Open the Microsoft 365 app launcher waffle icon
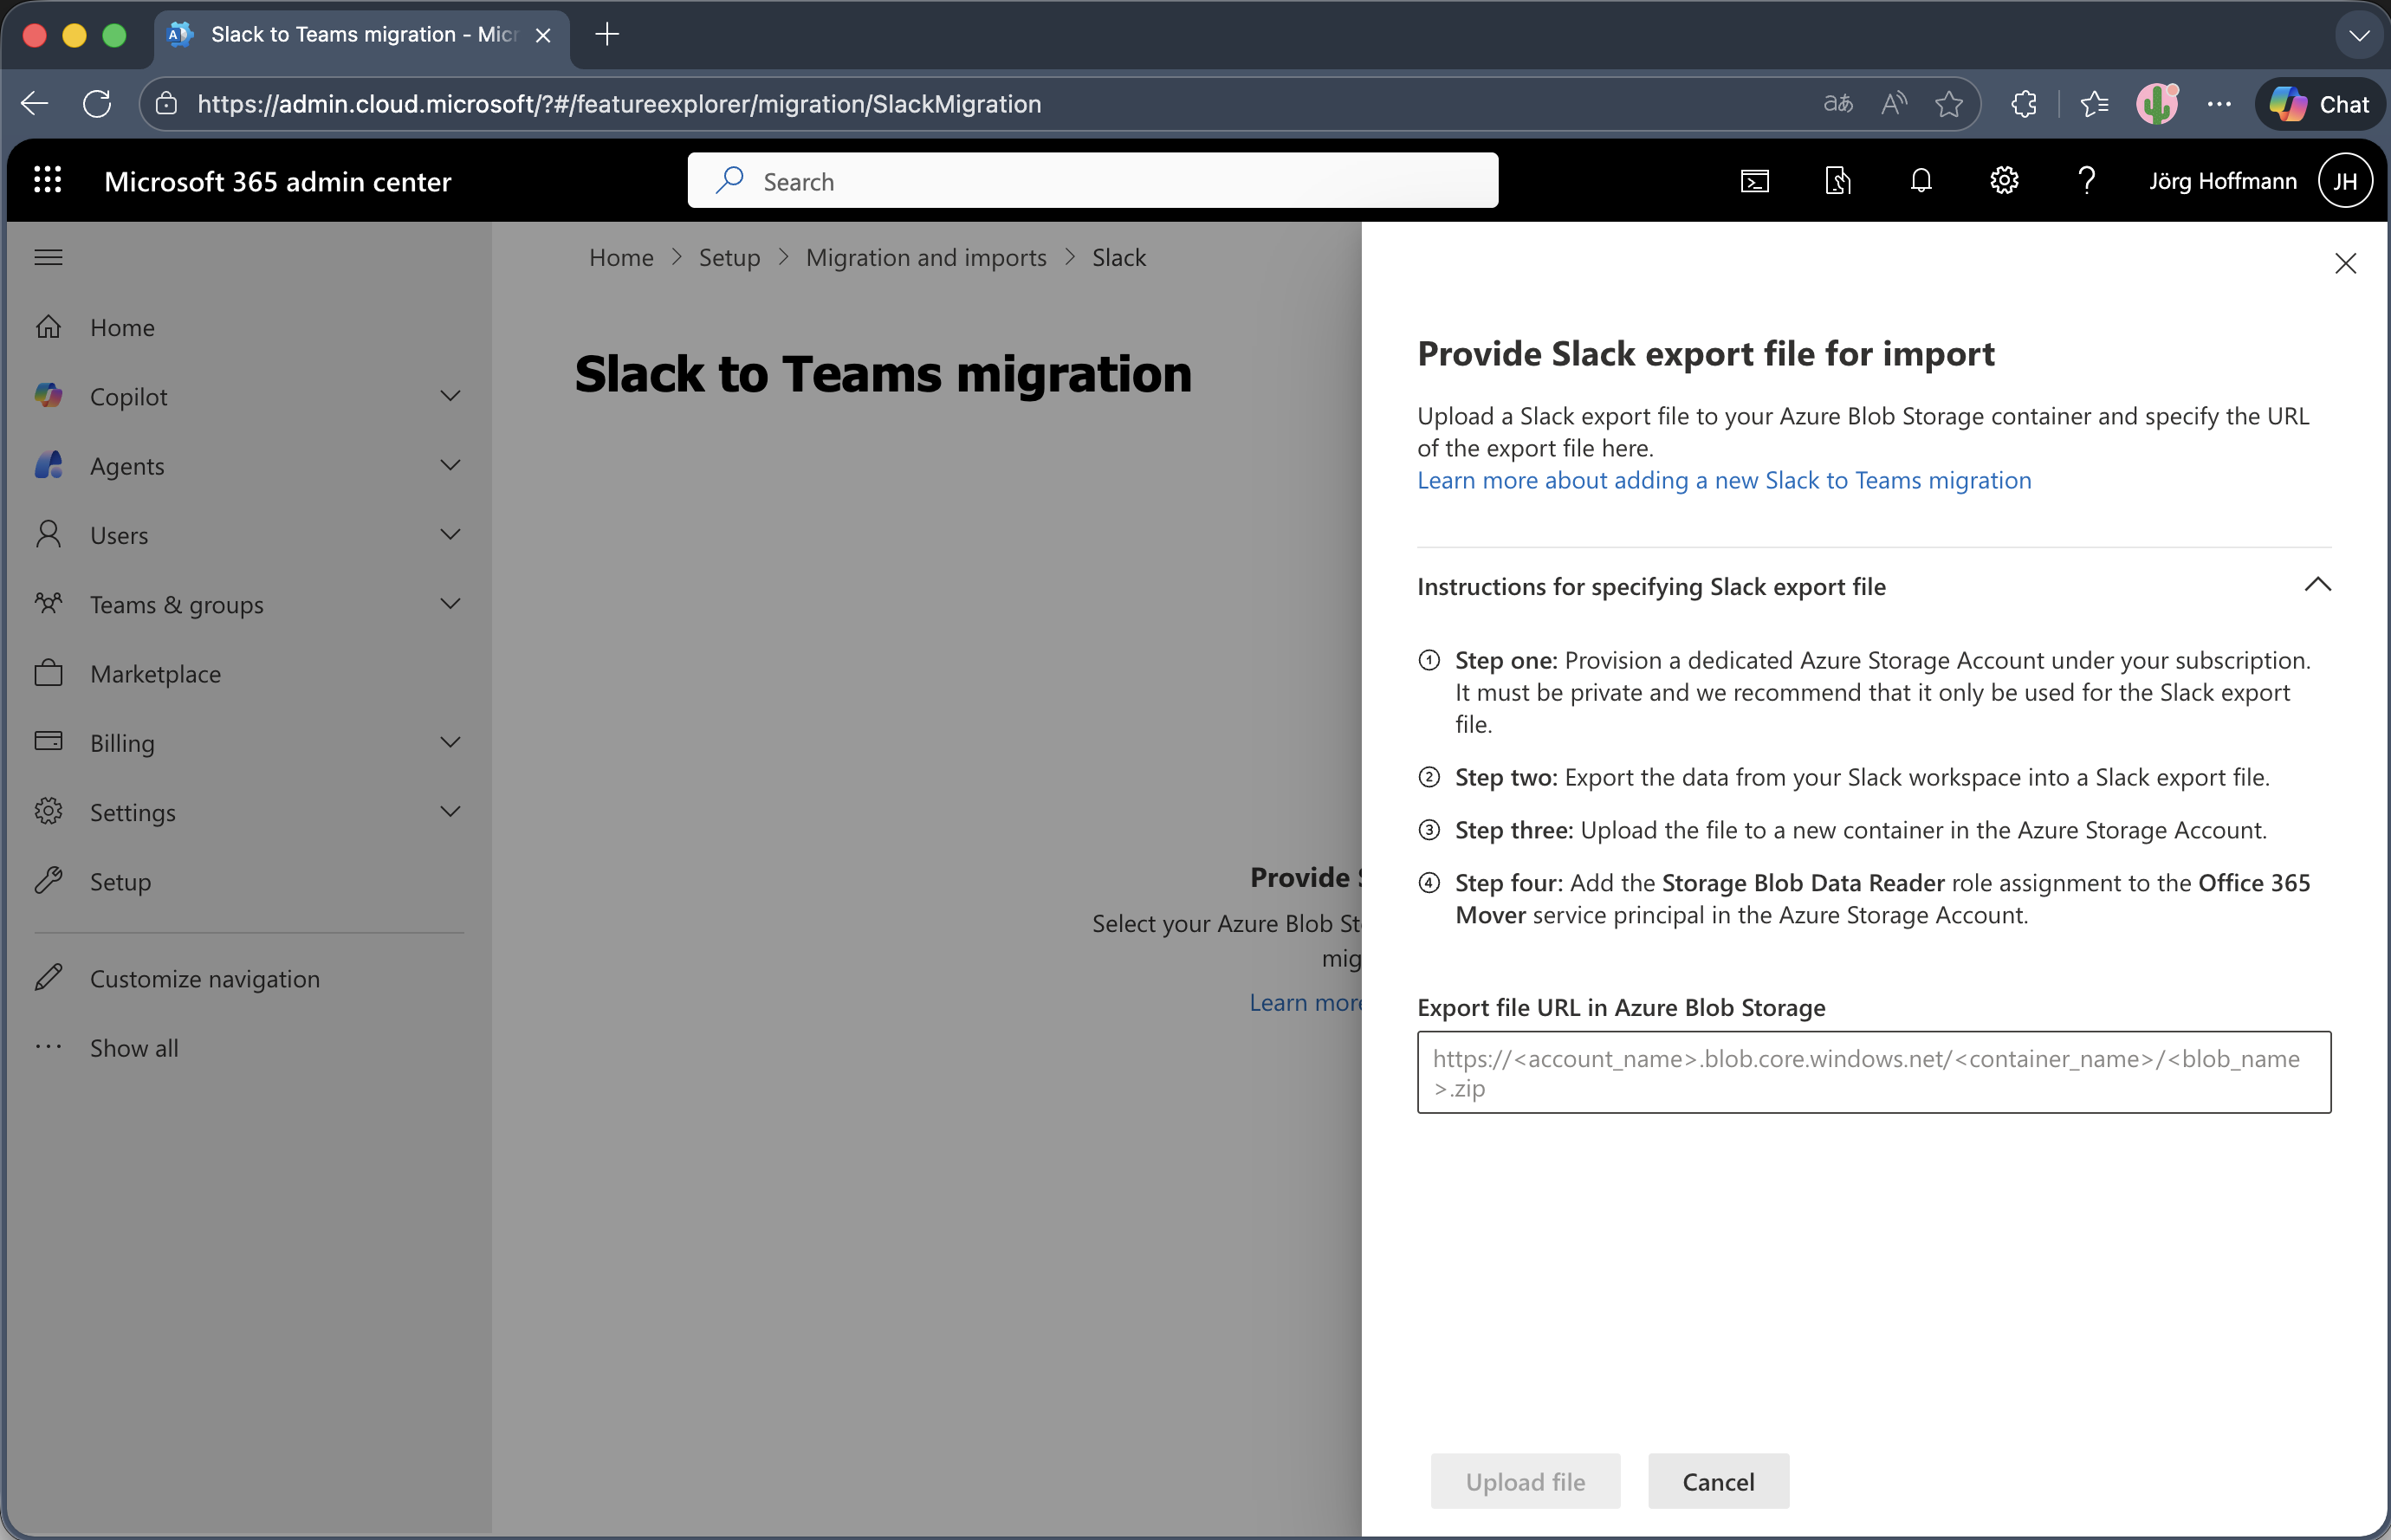 48,180
